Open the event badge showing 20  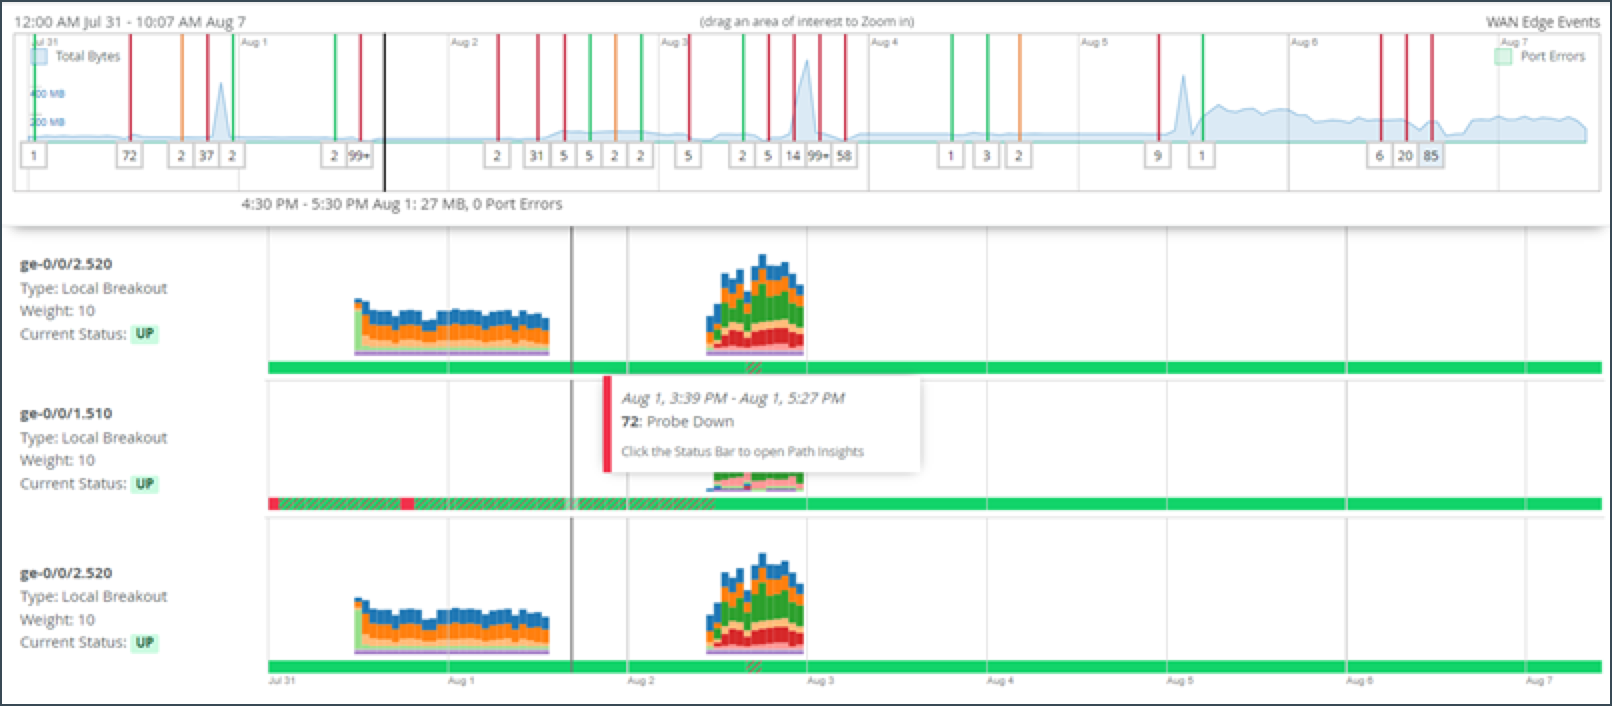(1405, 156)
